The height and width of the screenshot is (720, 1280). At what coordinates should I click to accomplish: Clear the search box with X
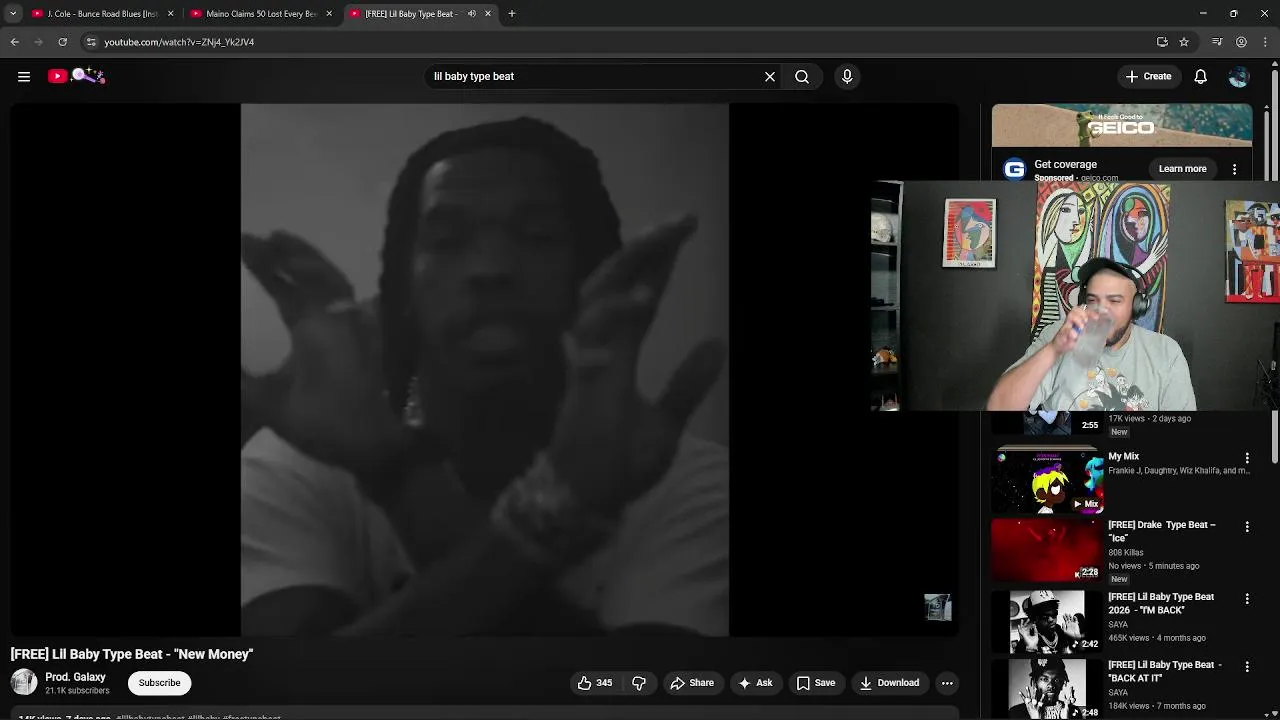pos(770,76)
